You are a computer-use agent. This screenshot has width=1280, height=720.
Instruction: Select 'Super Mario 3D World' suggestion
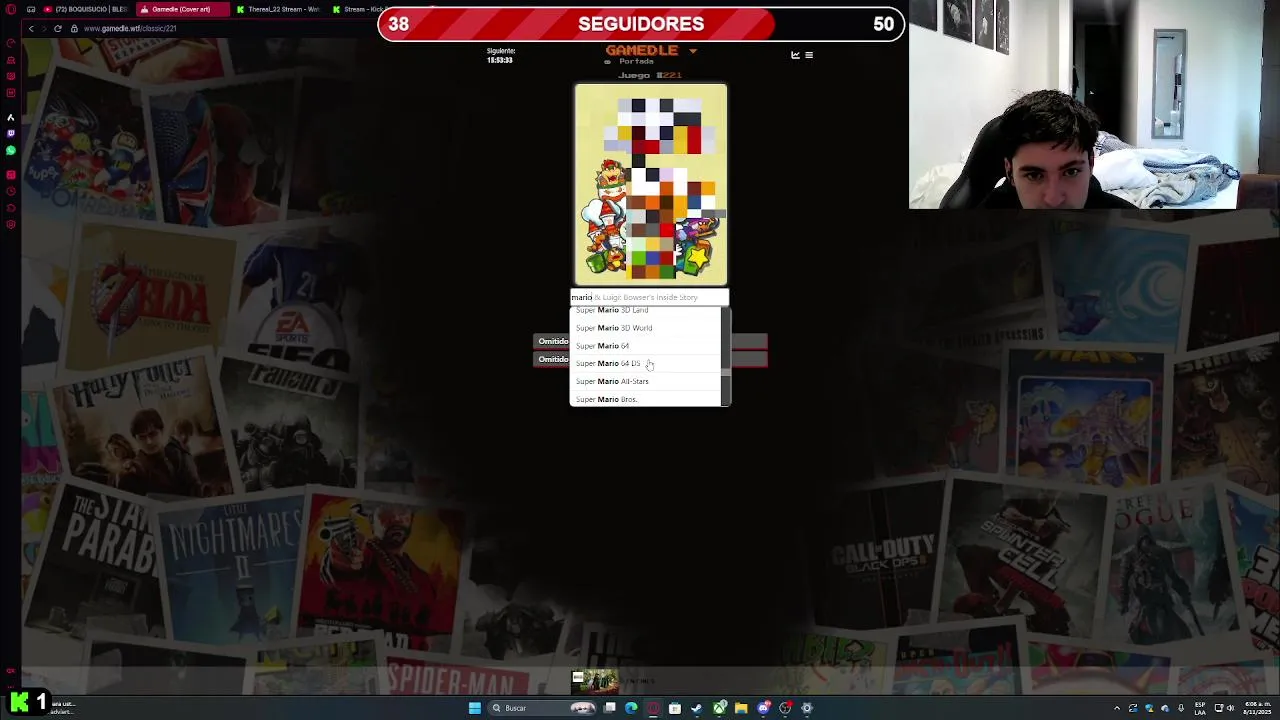click(x=646, y=328)
